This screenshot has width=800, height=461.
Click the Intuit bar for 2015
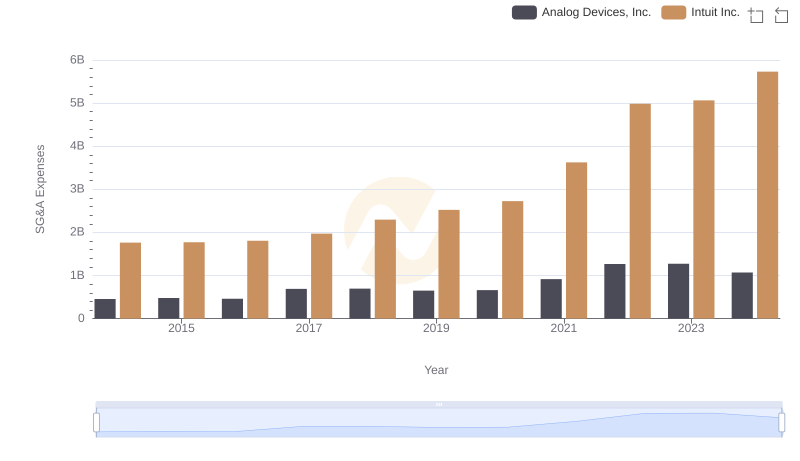[194, 280]
